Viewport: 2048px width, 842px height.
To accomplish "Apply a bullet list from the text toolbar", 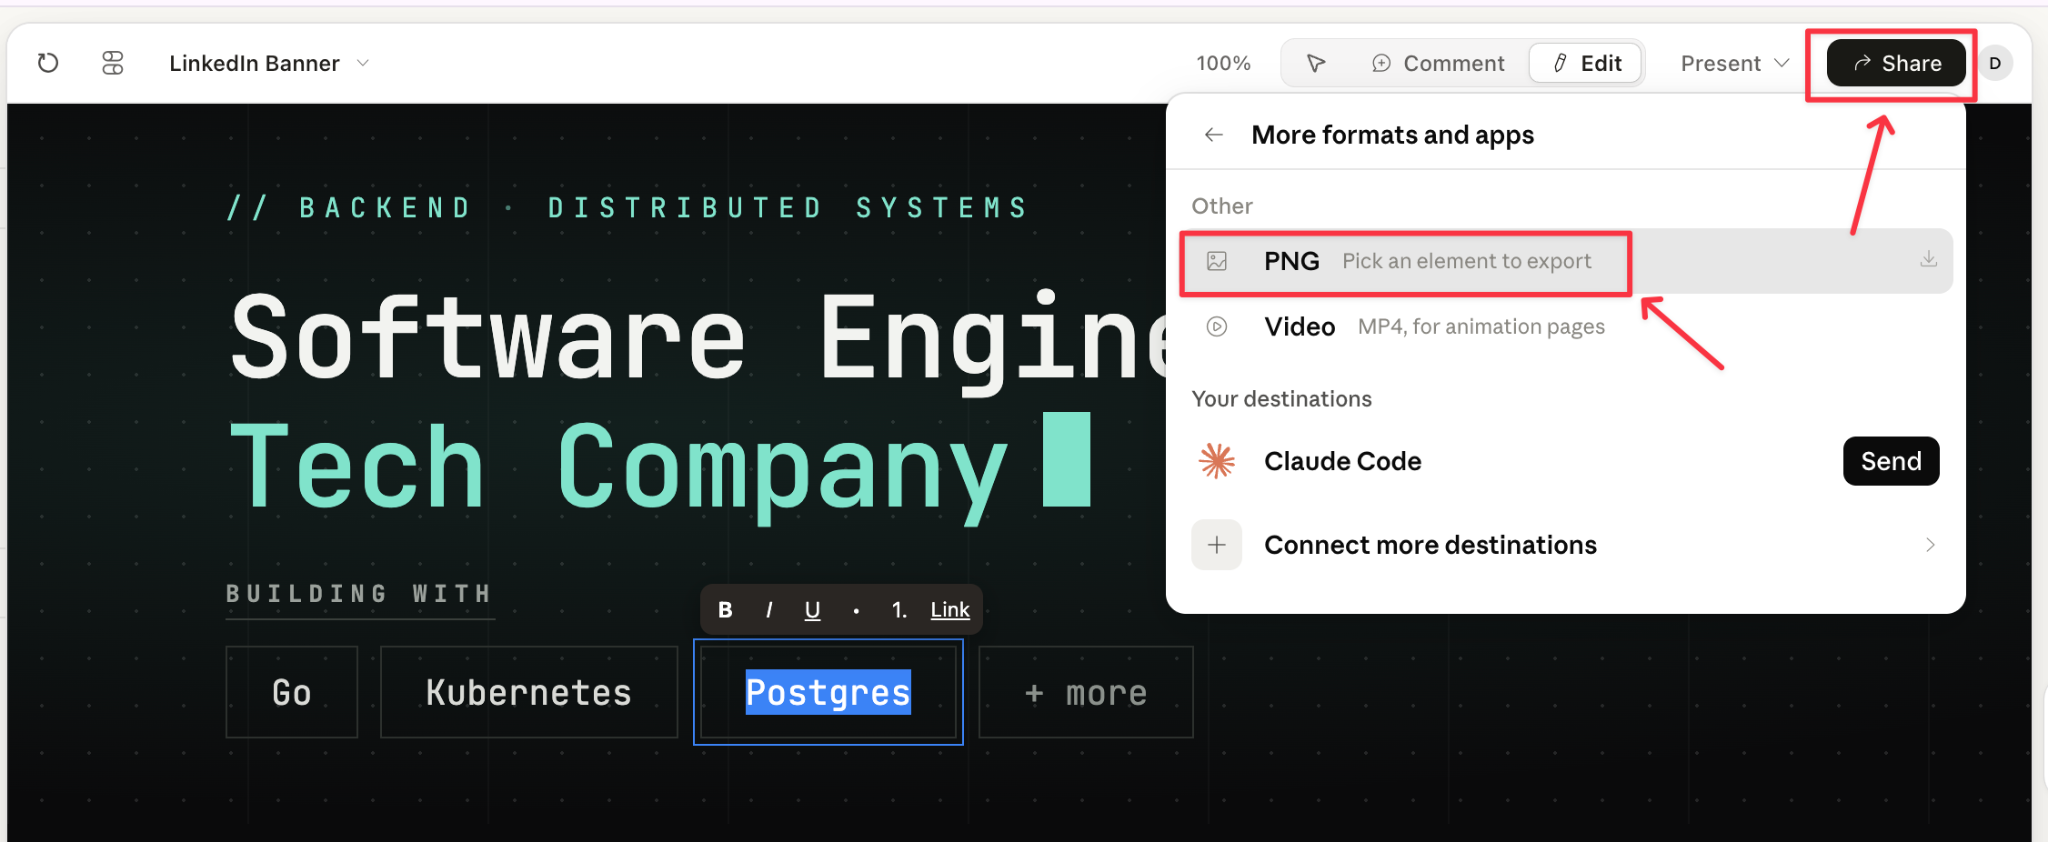I will (856, 610).
